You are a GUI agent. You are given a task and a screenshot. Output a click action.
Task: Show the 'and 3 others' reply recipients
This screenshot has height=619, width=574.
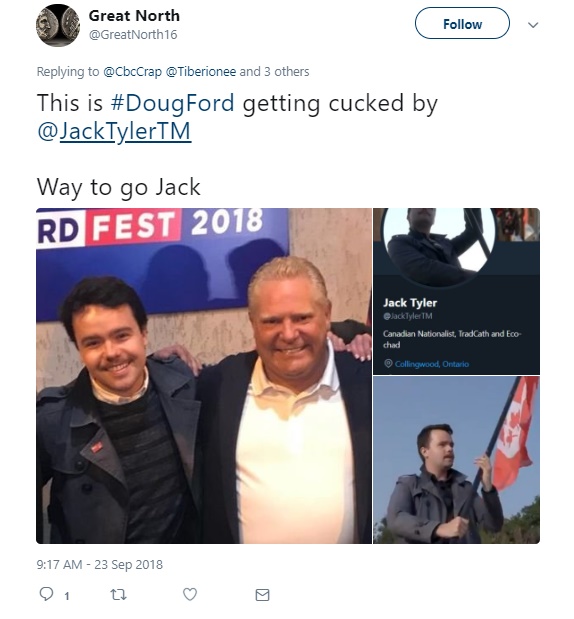(x=274, y=71)
